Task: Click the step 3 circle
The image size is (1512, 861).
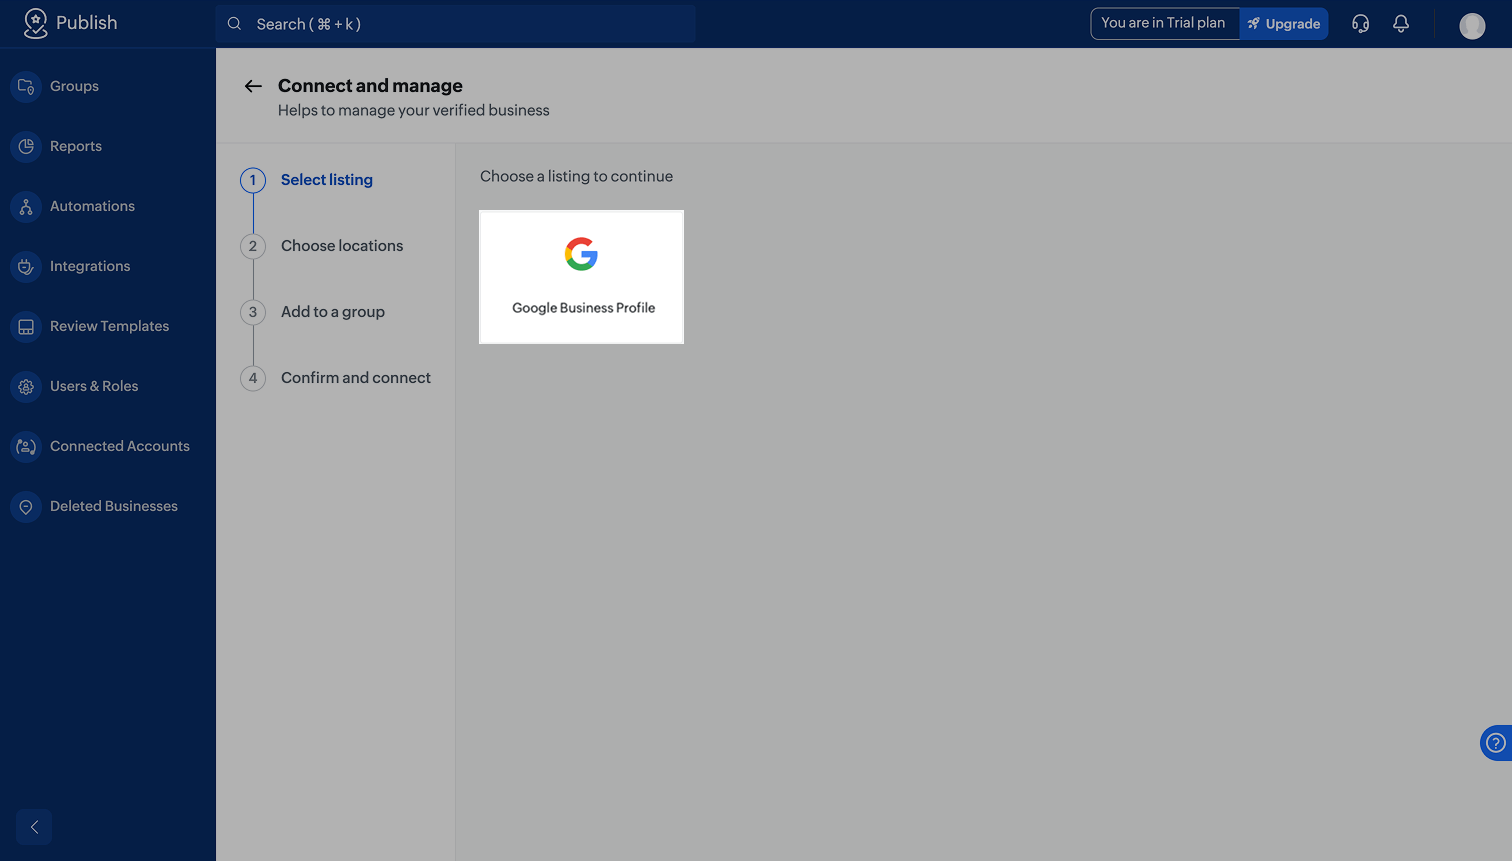Action: pyautogui.click(x=253, y=312)
